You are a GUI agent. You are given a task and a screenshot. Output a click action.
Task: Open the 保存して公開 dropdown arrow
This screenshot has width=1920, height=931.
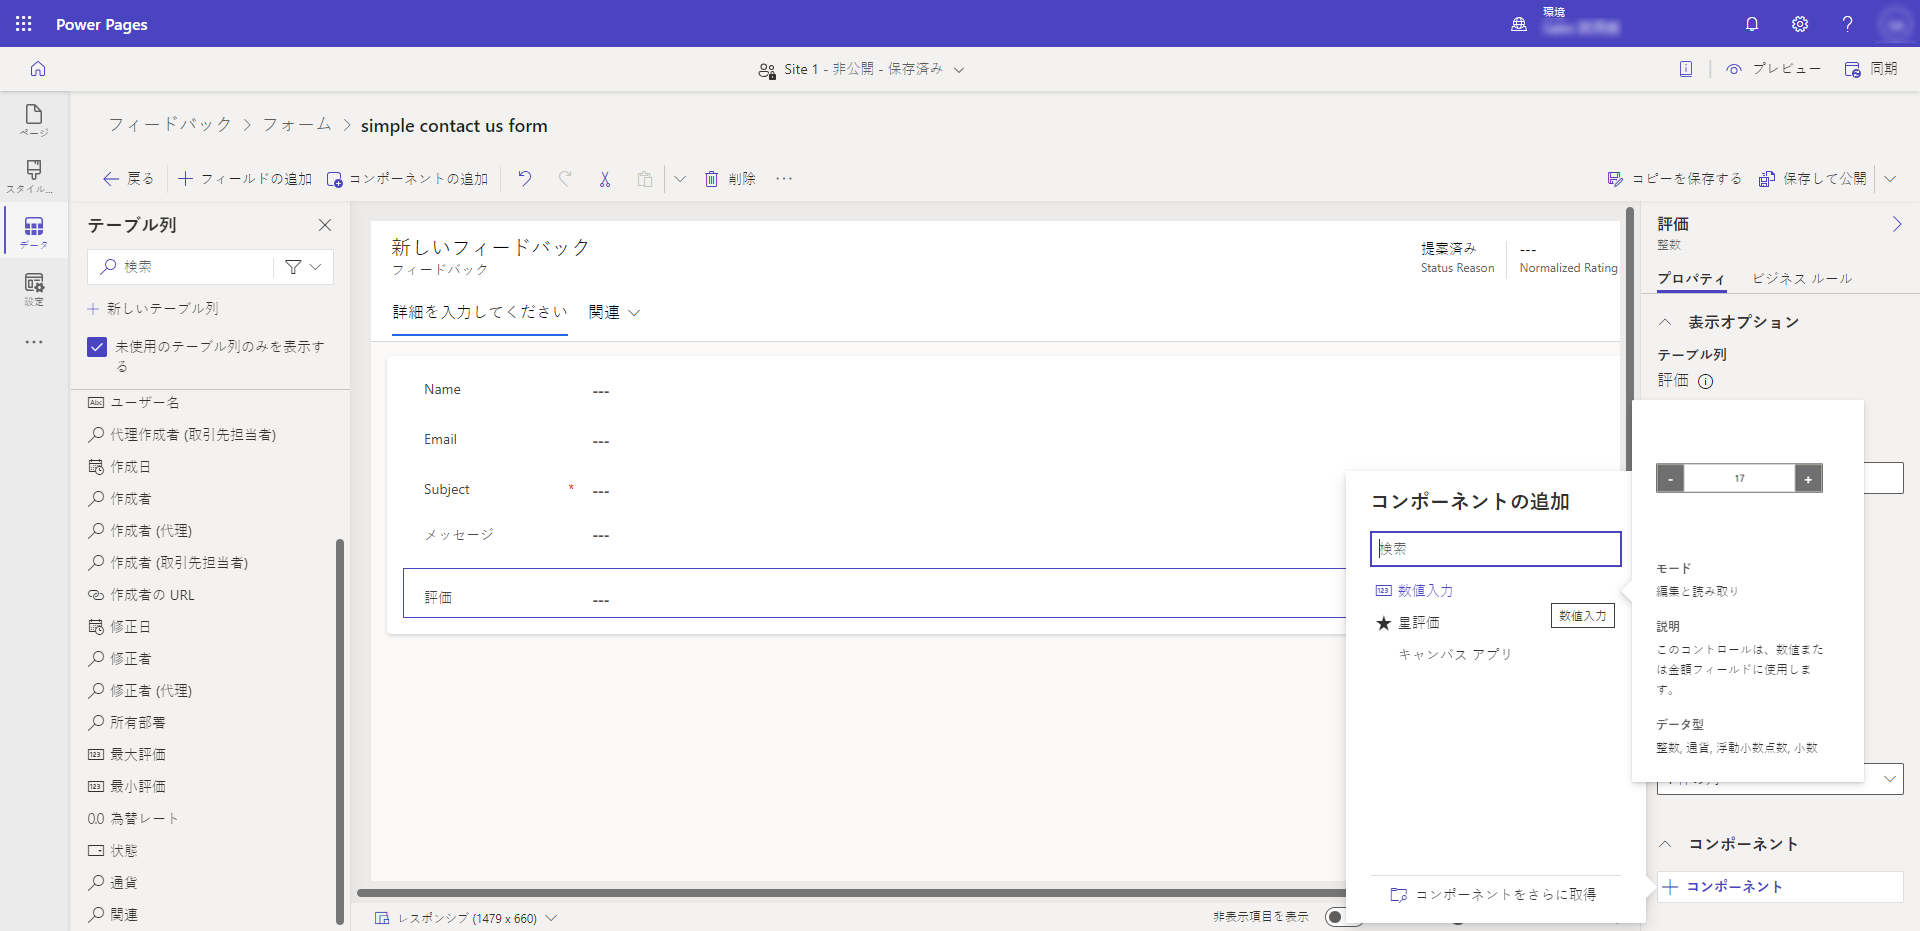[1890, 179]
